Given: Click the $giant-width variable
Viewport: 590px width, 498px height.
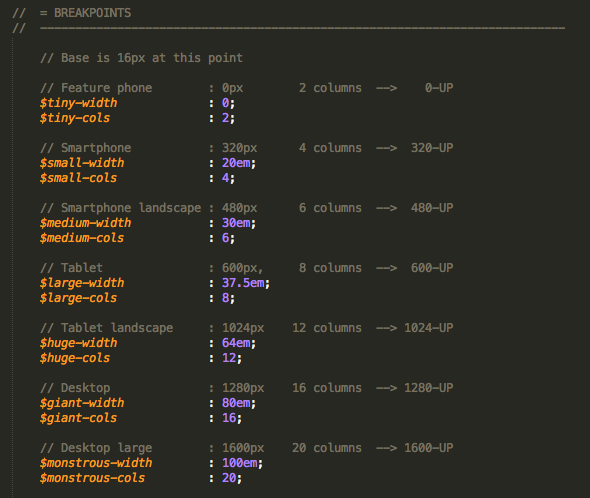Looking at the screenshot, I should pos(82,403).
